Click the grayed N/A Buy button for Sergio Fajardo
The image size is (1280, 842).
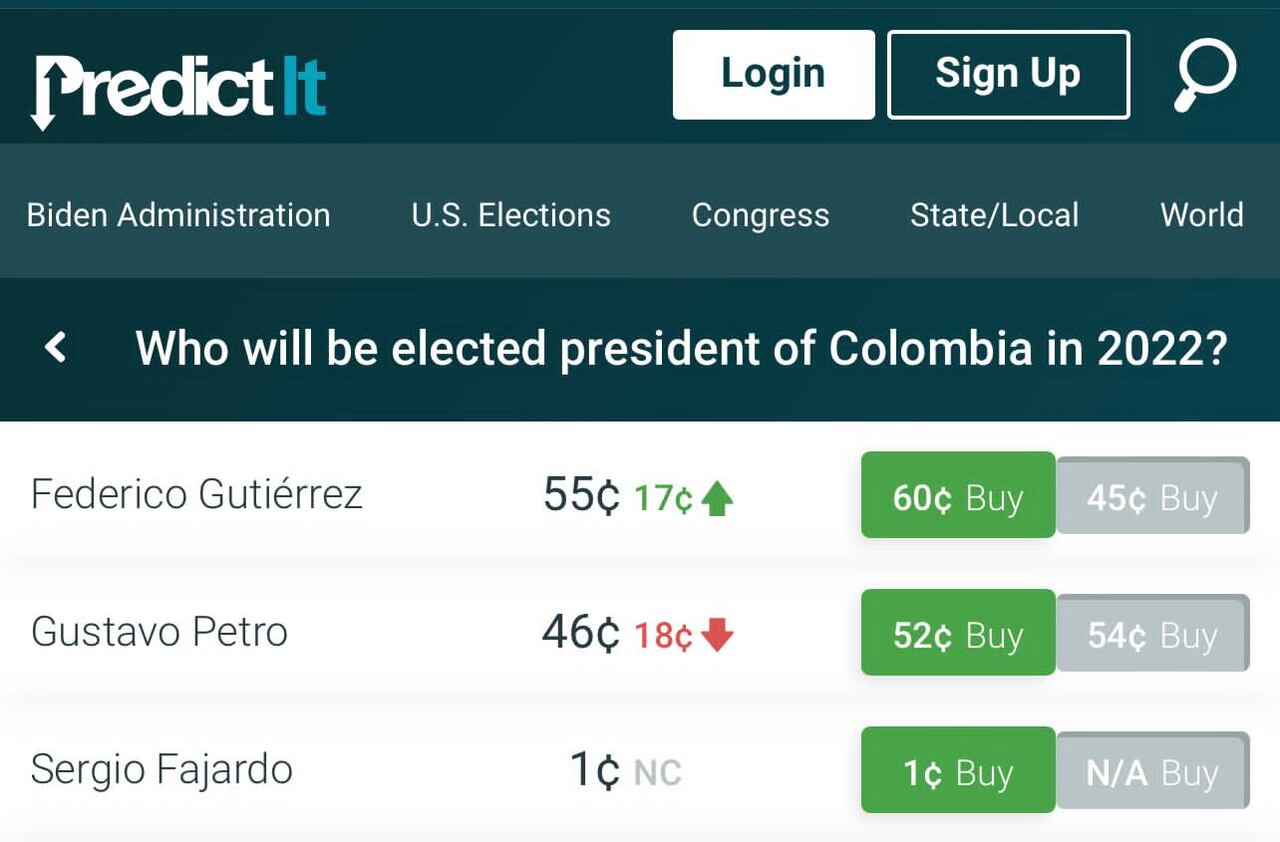click(x=1152, y=770)
